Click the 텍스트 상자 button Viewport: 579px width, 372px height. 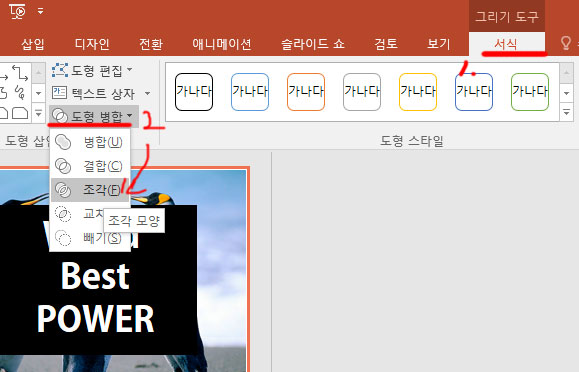point(94,93)
